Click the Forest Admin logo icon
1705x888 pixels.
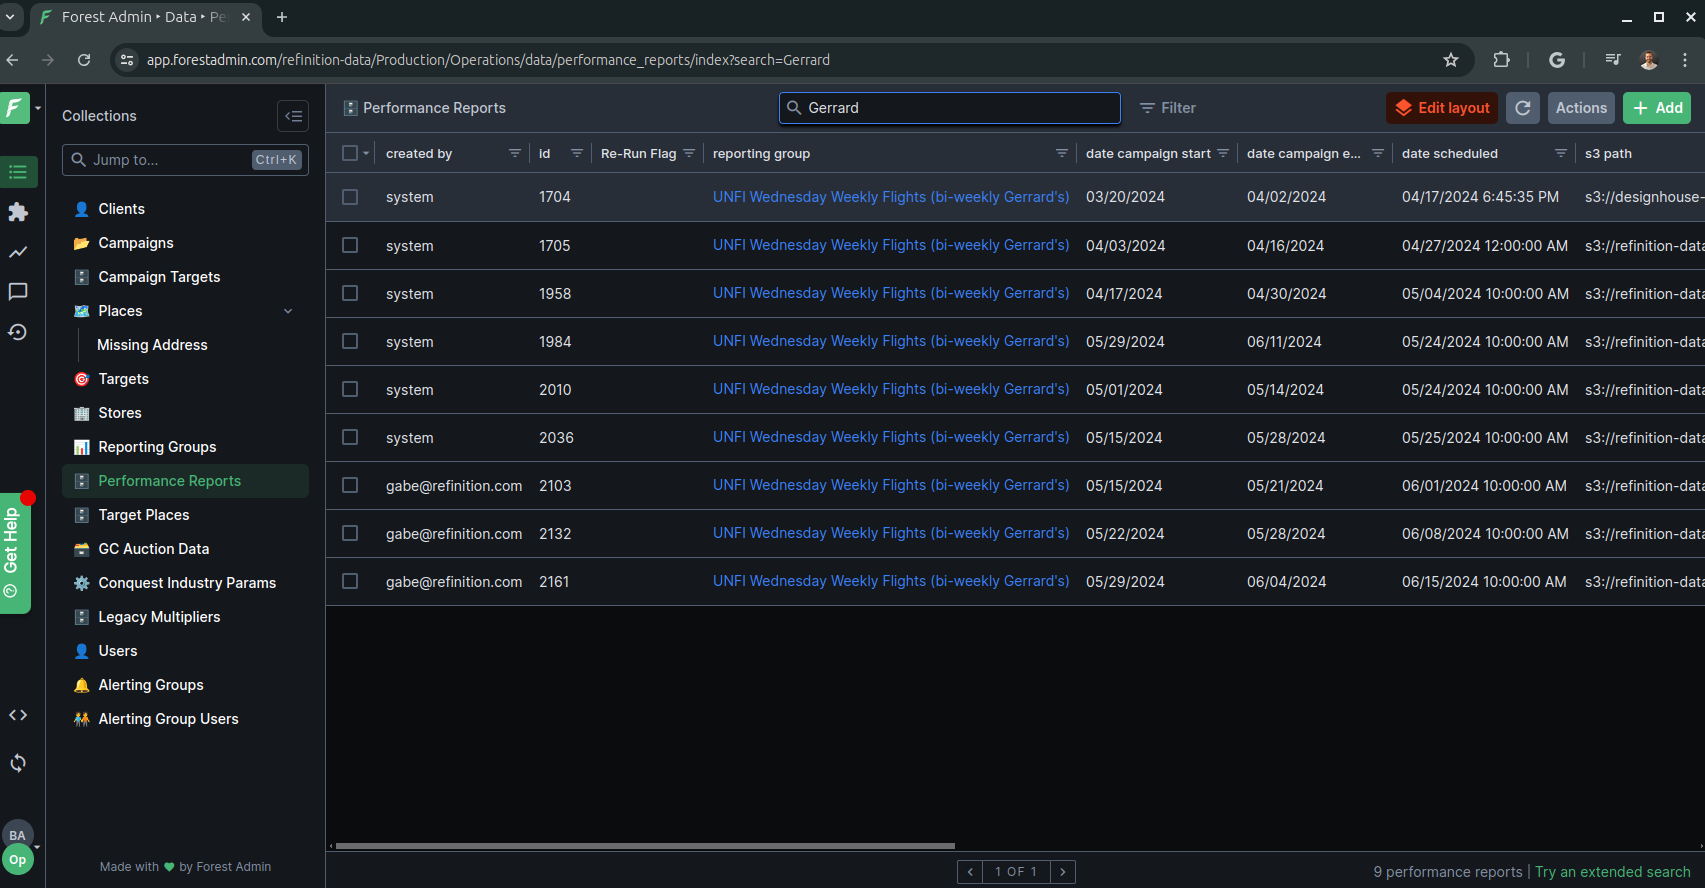(15, 107)
